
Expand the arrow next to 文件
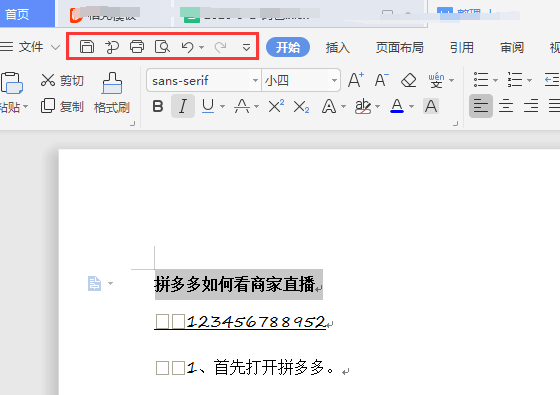tap(55, 47)
